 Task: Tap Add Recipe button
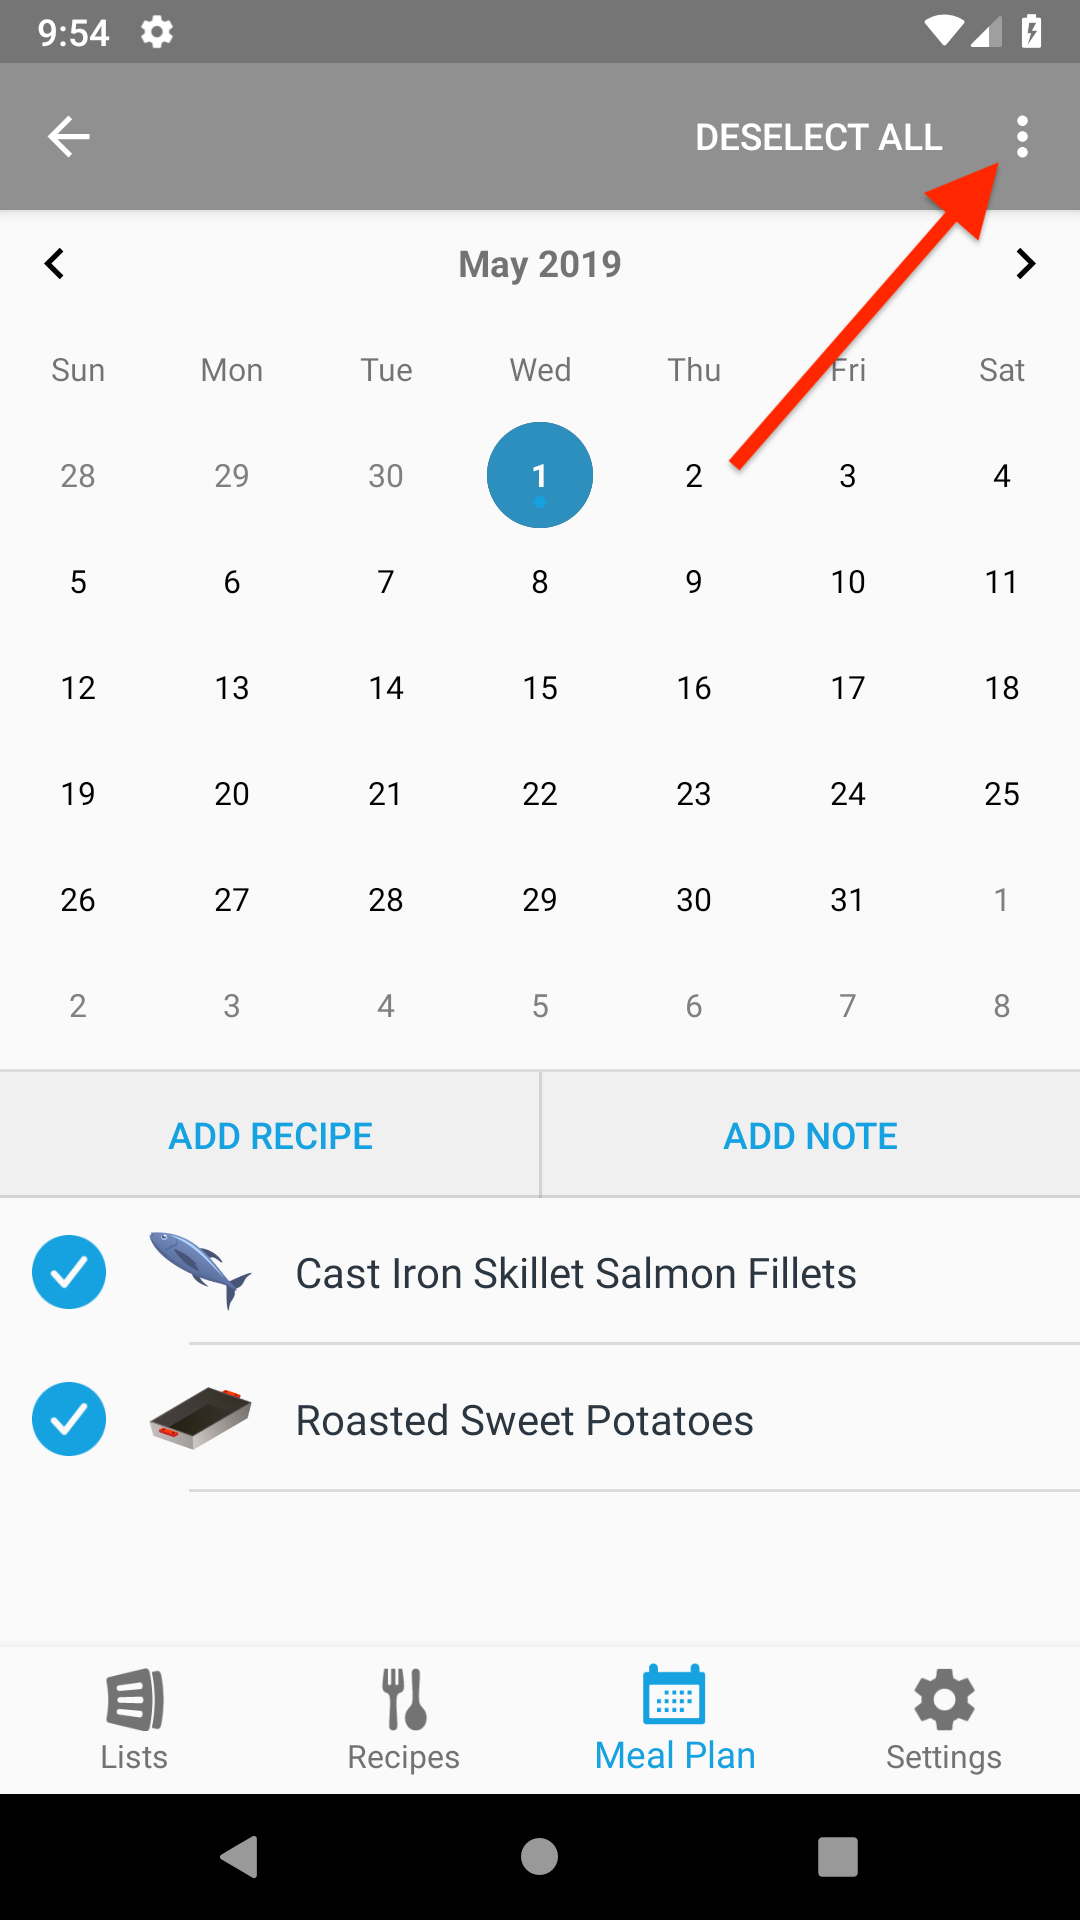270,1136
